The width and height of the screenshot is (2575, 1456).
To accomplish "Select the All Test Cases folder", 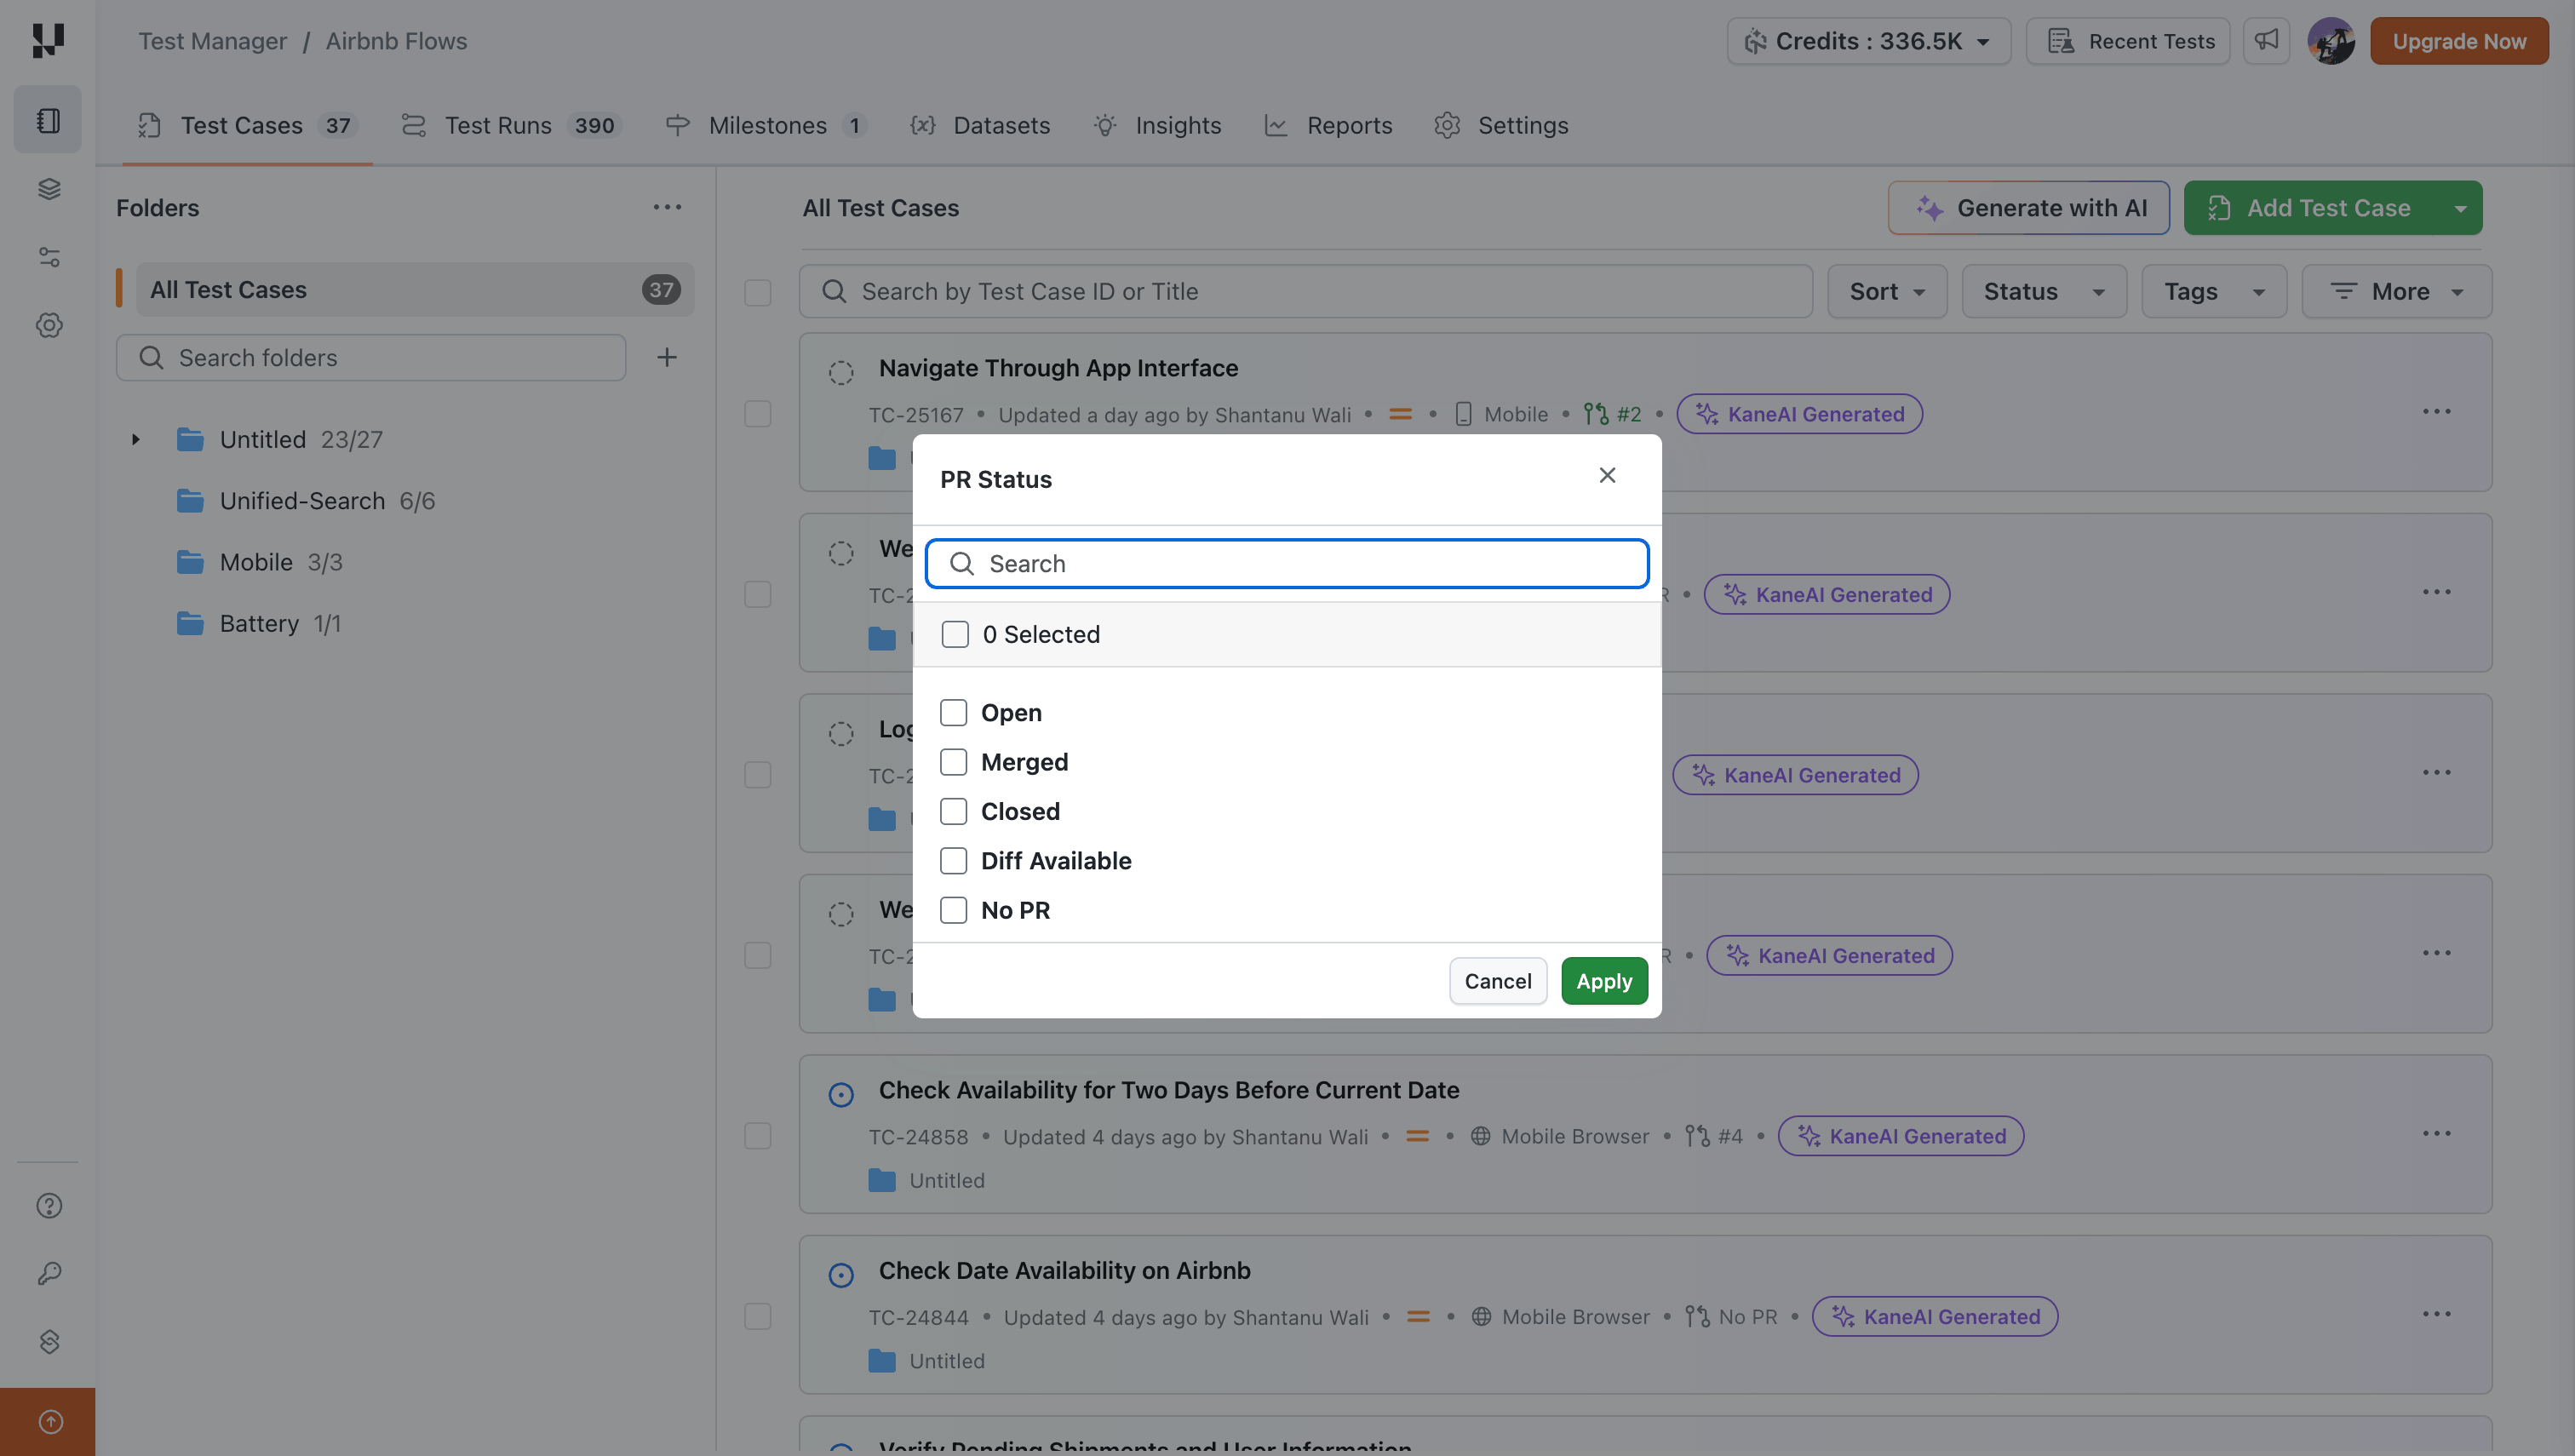I will 414,290.
